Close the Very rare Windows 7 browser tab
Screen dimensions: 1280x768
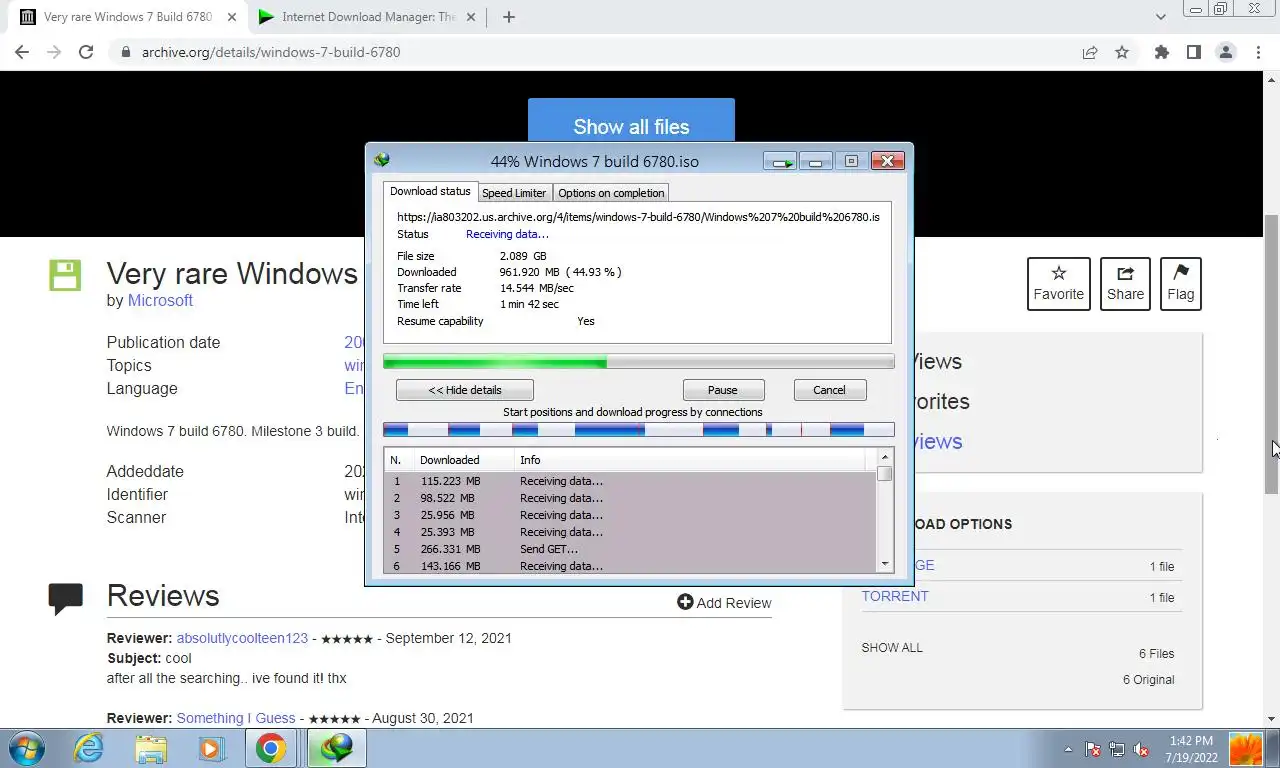coord(232,17)
